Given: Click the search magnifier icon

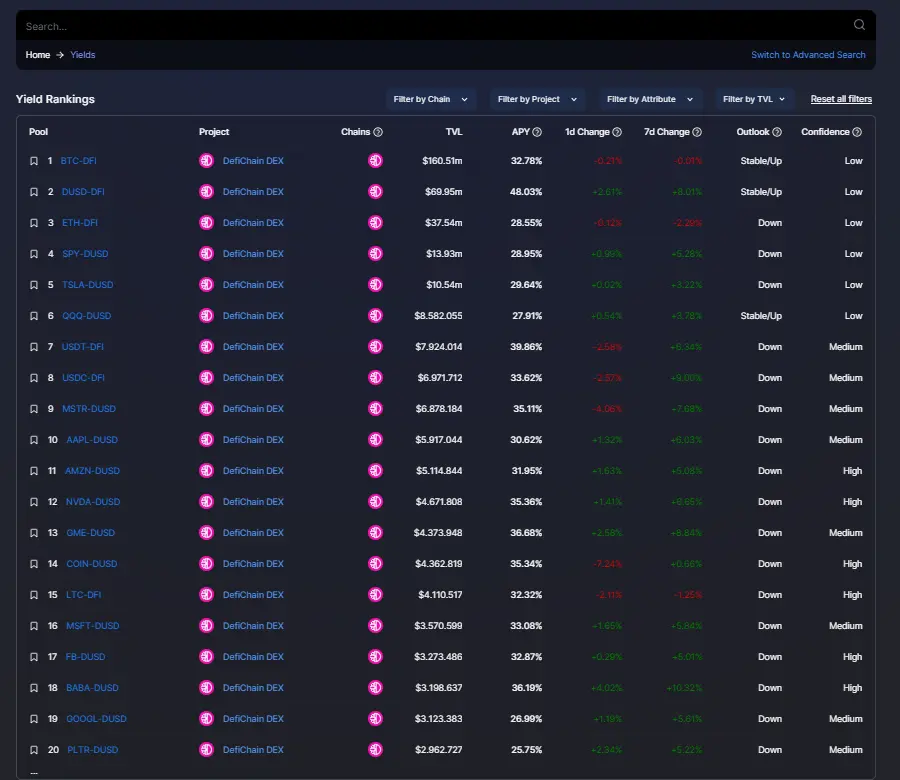Looking at the screenshot, I should point(859,25).
